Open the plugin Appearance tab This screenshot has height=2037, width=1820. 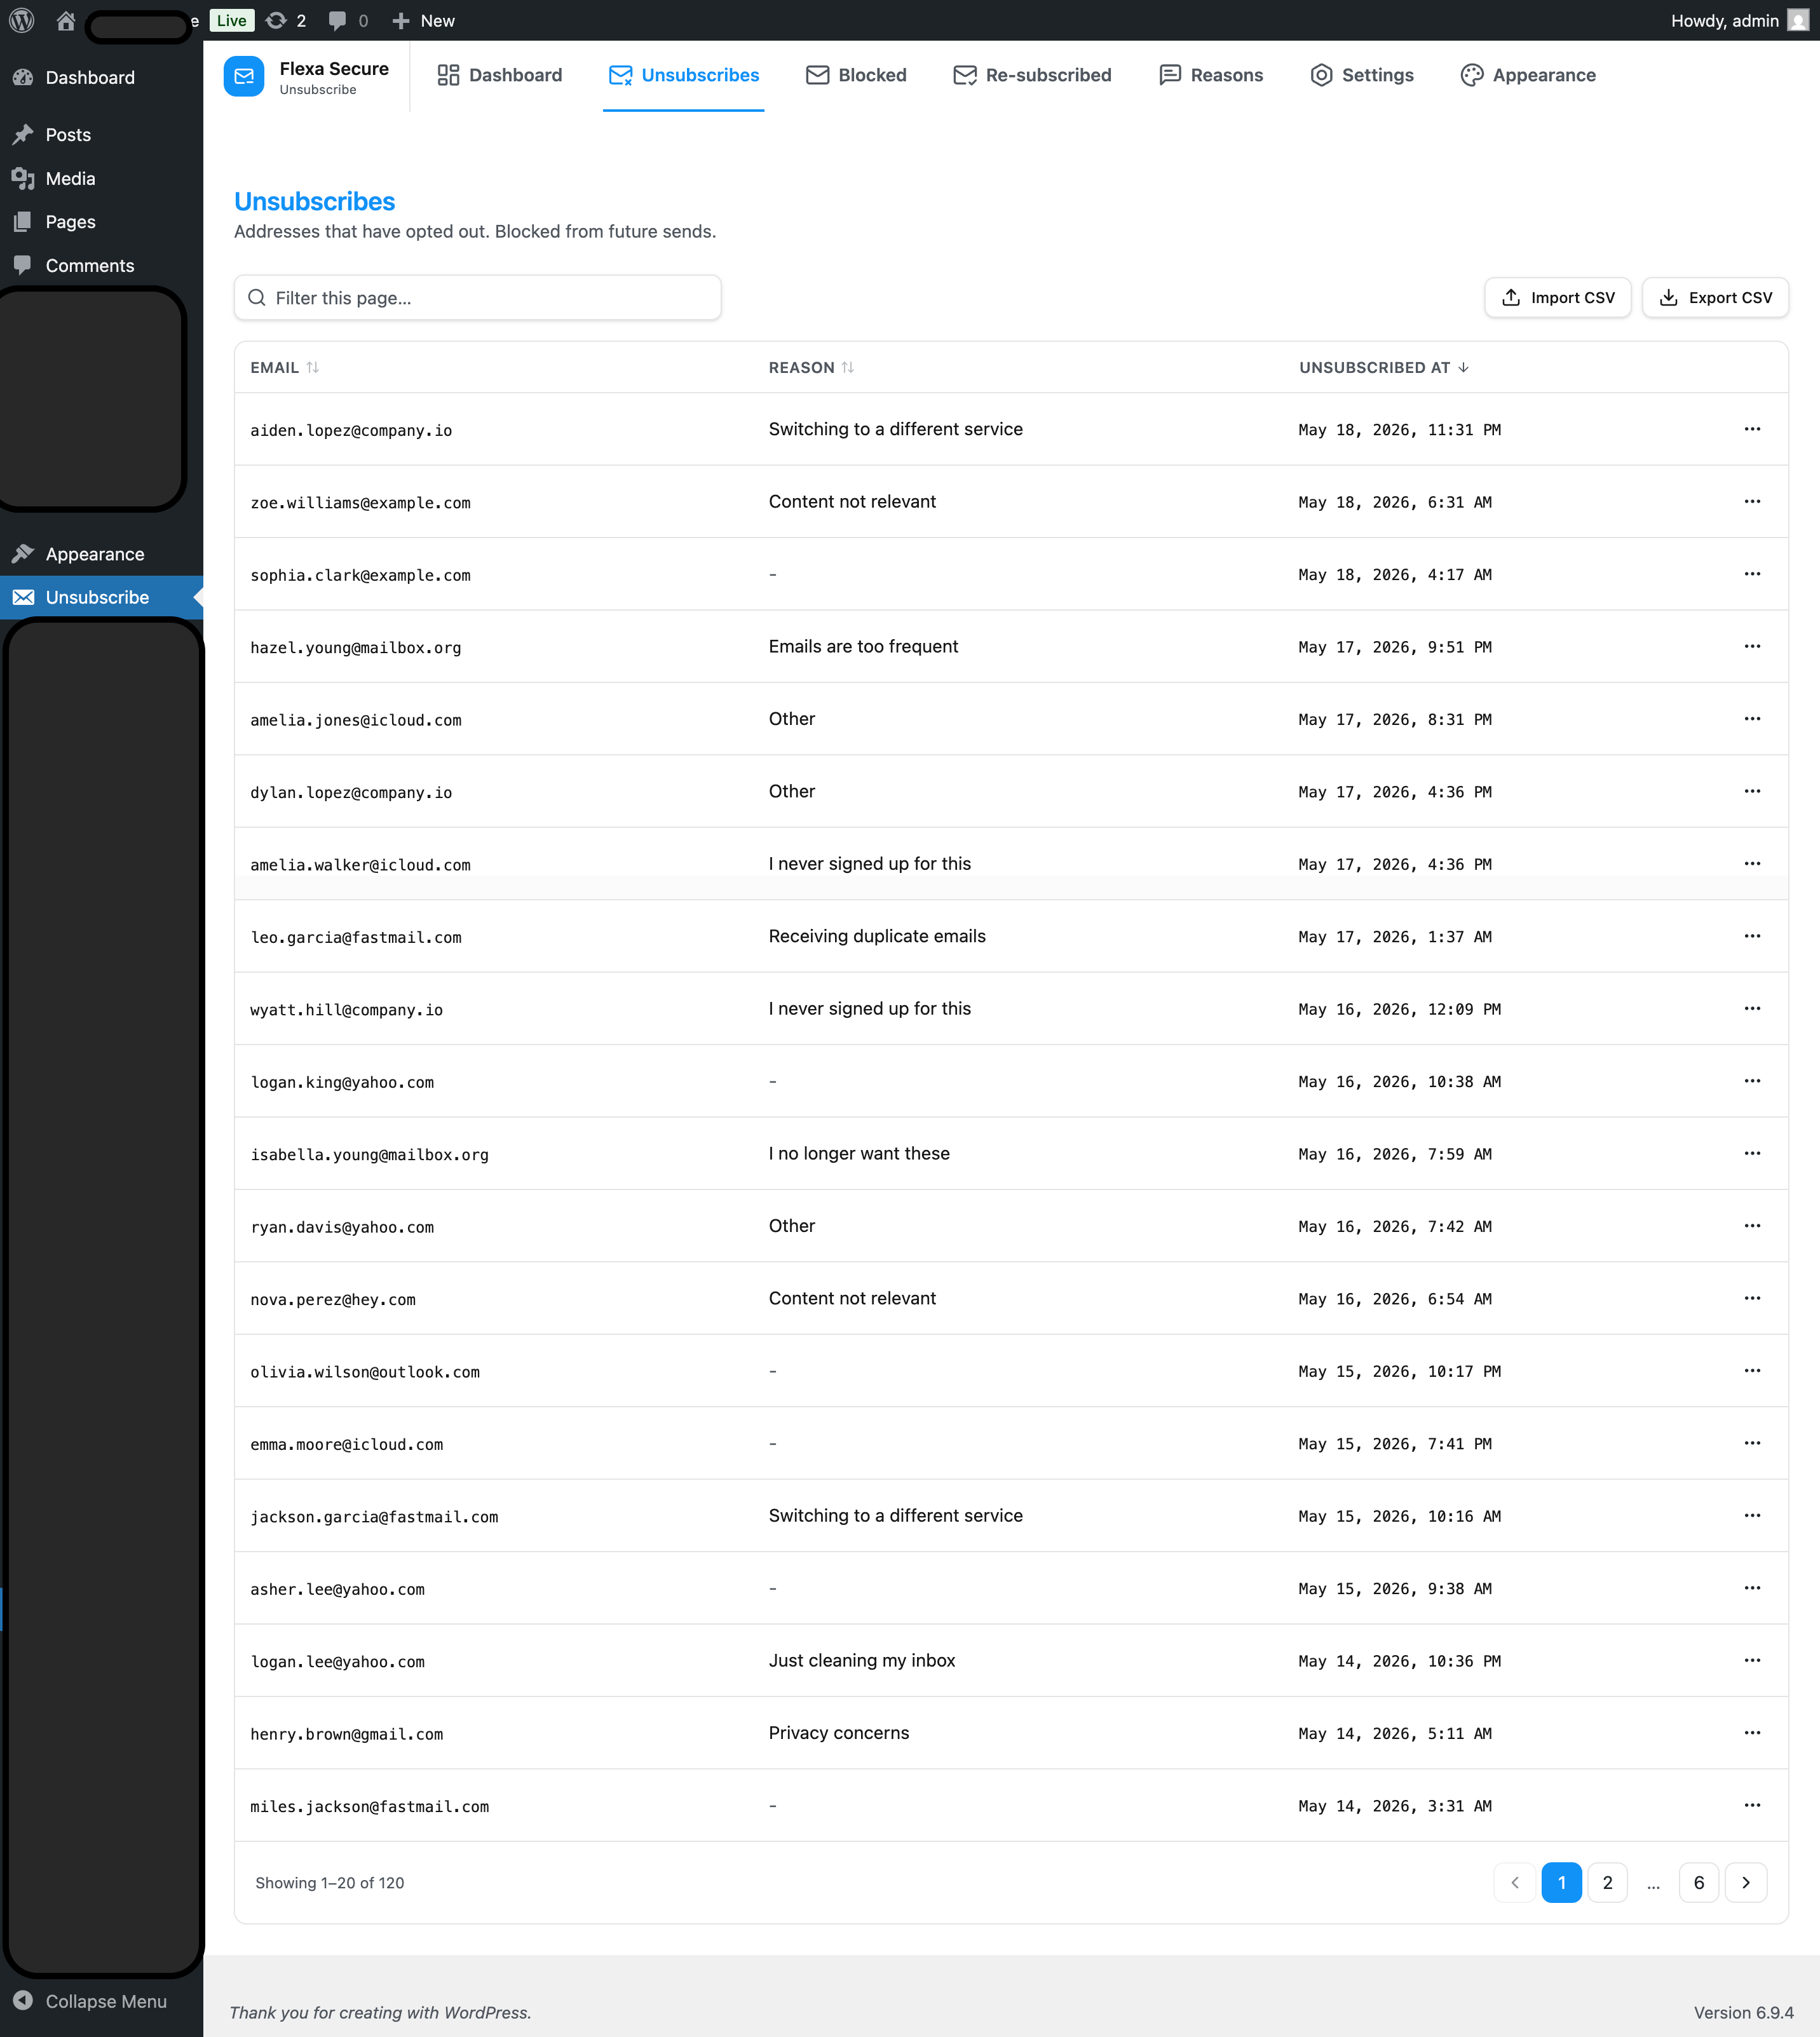coord(1528,75)
